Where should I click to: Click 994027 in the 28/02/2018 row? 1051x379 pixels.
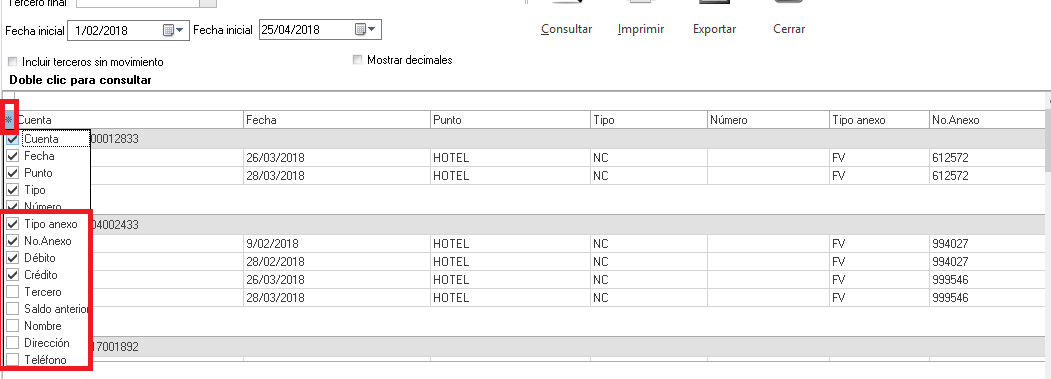(986, 262)
